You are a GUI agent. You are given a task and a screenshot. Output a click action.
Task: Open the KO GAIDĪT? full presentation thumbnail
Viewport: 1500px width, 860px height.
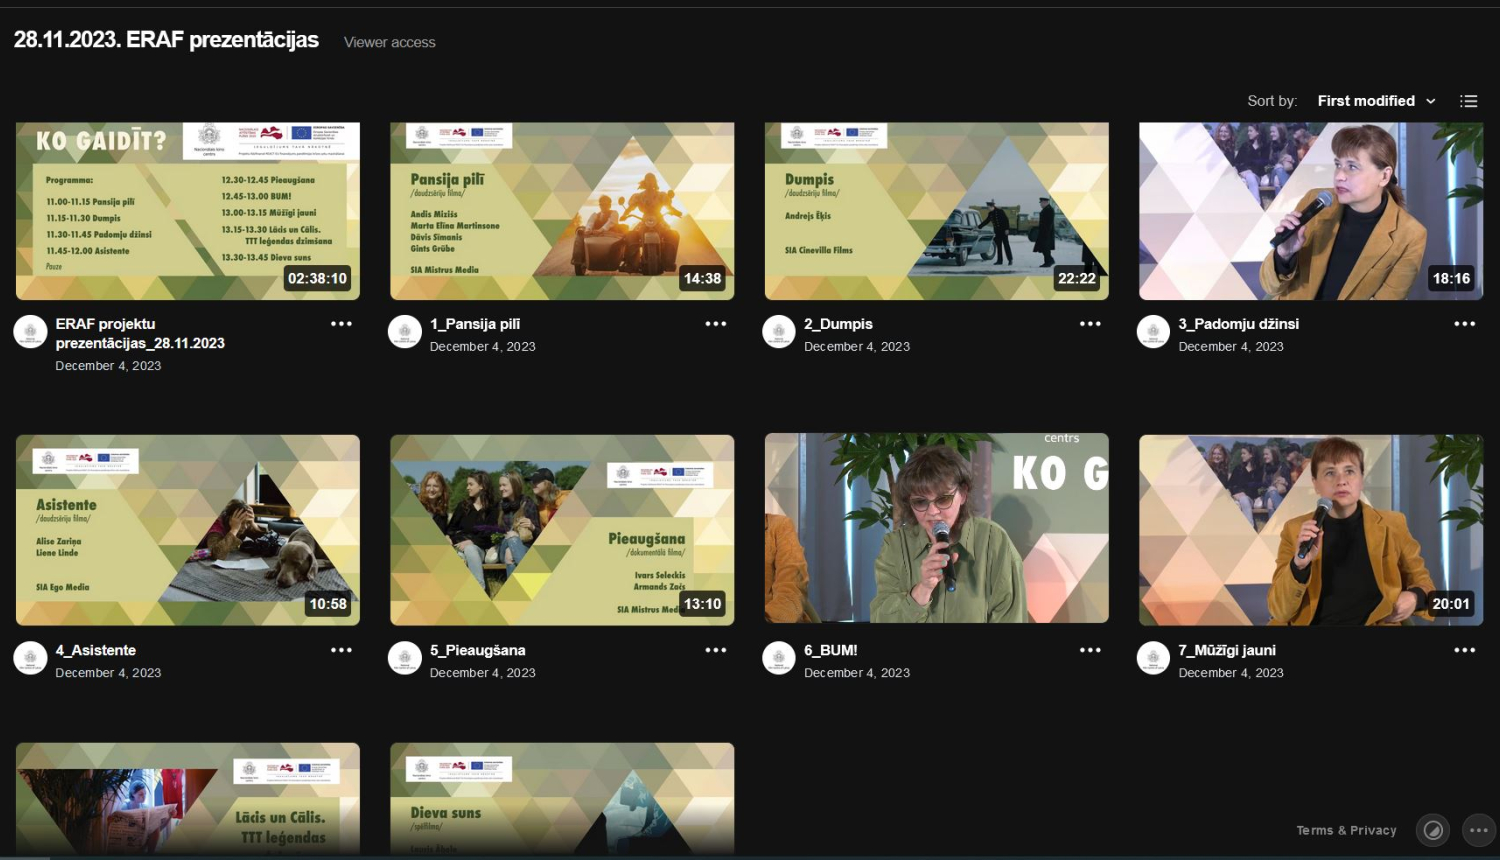pos(188,211)
